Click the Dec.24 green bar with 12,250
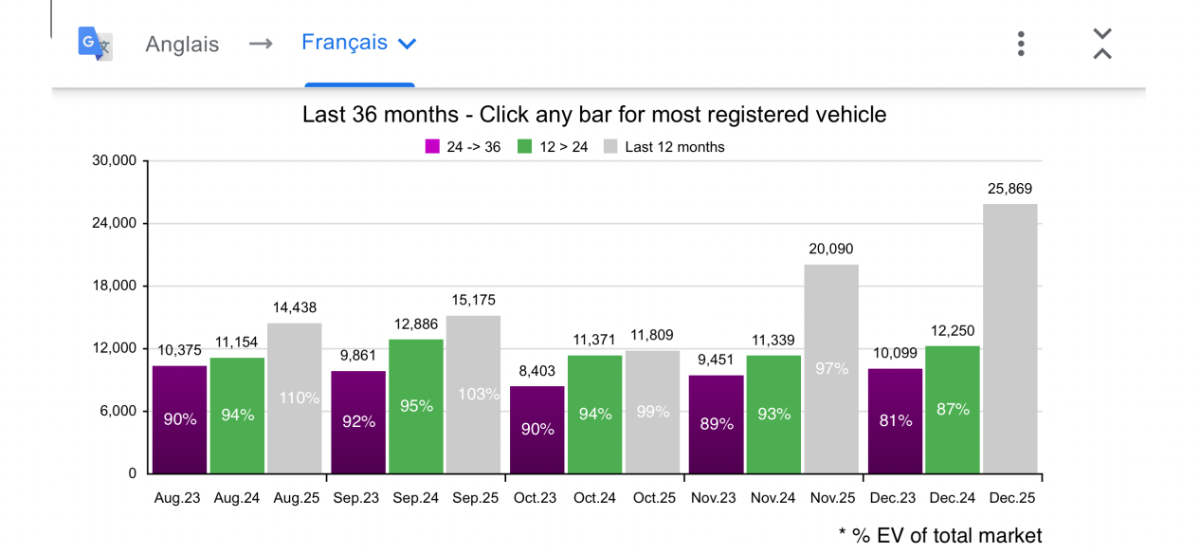Screen dimensions: 1200x555 point(952,409)
